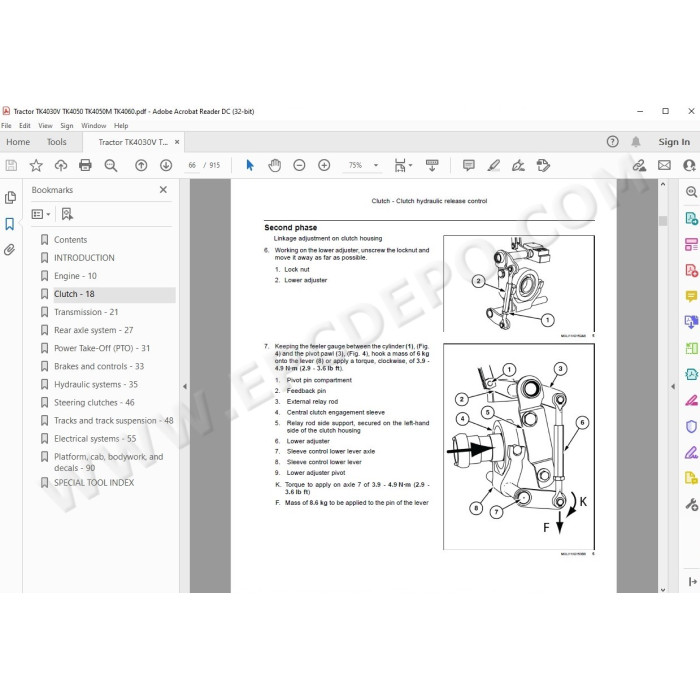Show the attachments paperclip panel
Viewport: 700px width, 700px height.
click(x=10, y=250)
